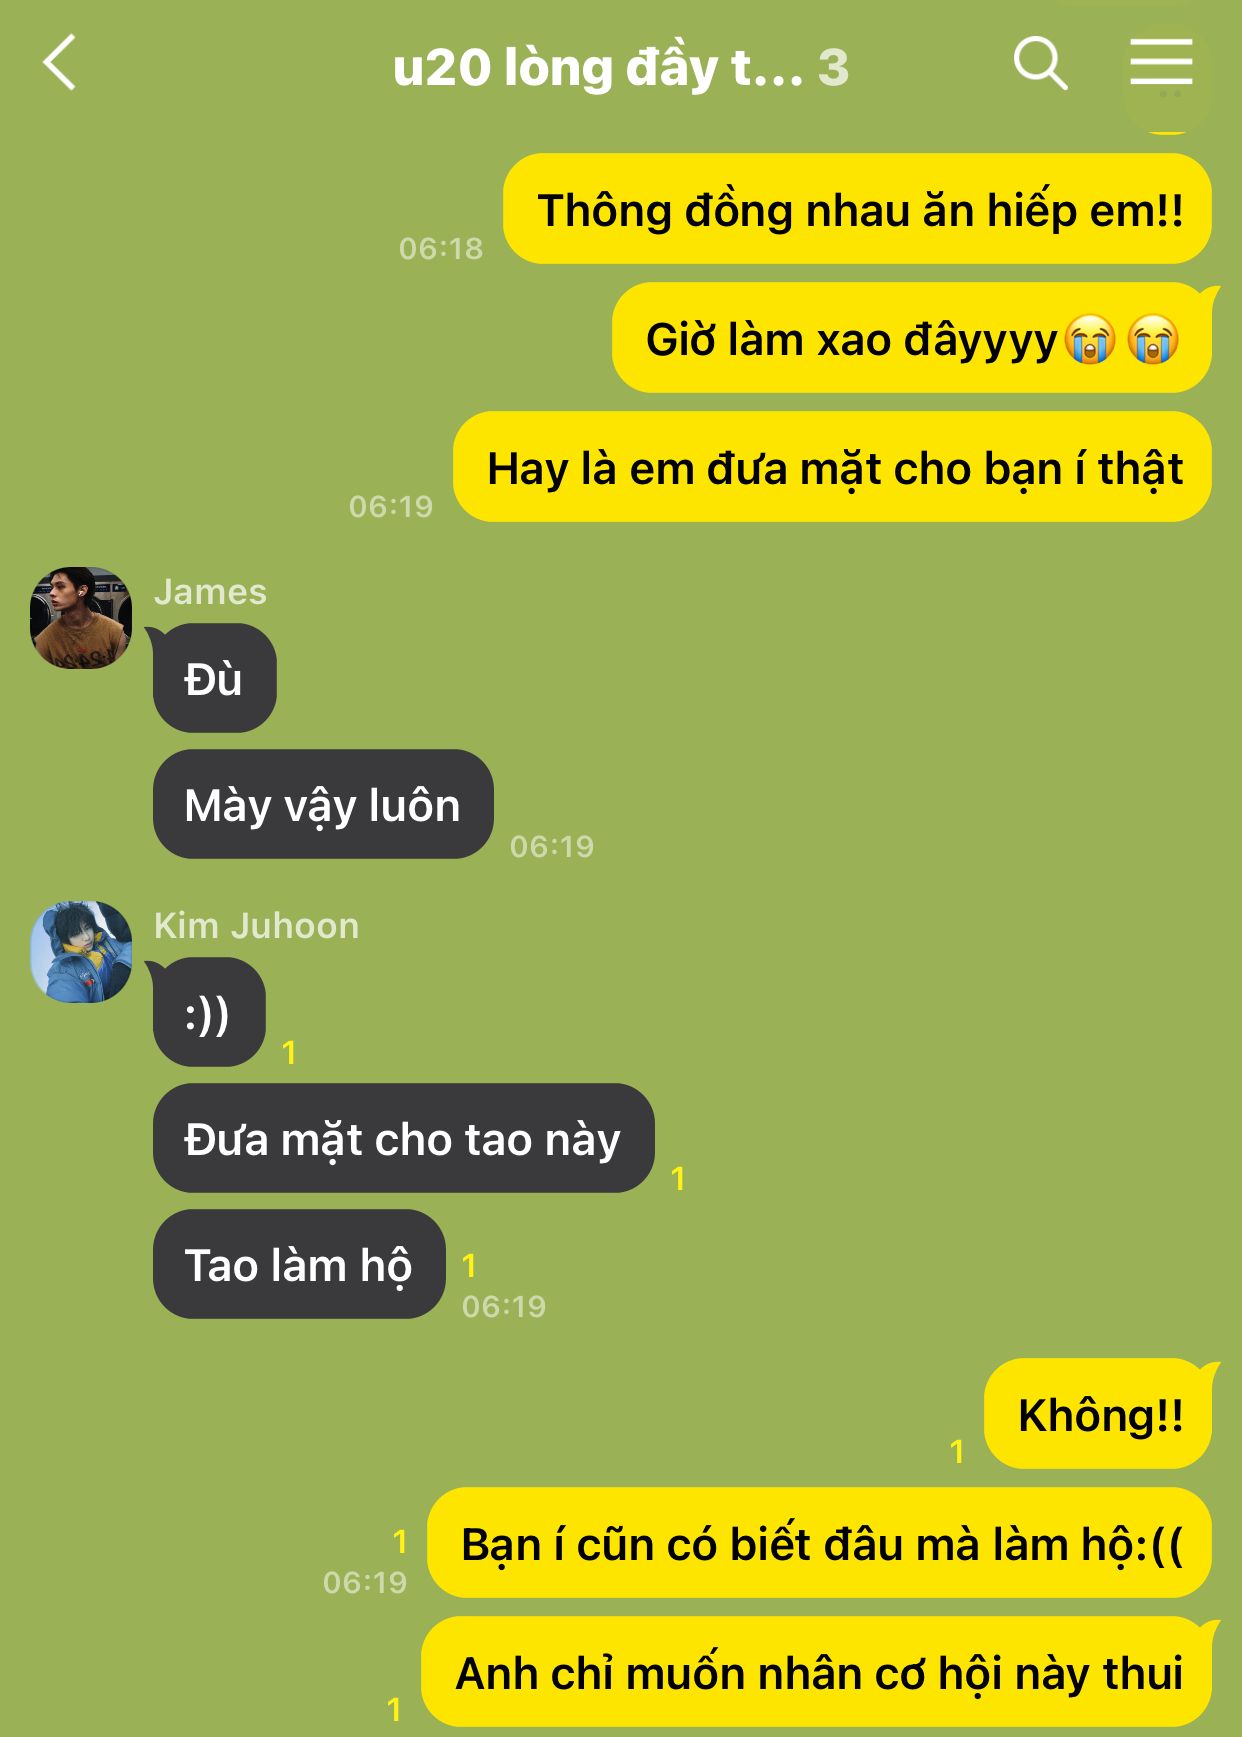Select the message 'Đưa mặt cho tao này'

pyautogui.click(x=404, y=1138)
